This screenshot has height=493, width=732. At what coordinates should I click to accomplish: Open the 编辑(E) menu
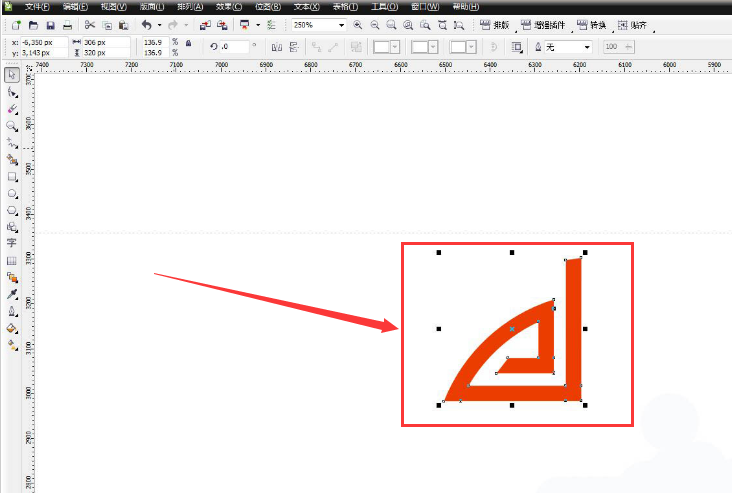coord(76,7)
